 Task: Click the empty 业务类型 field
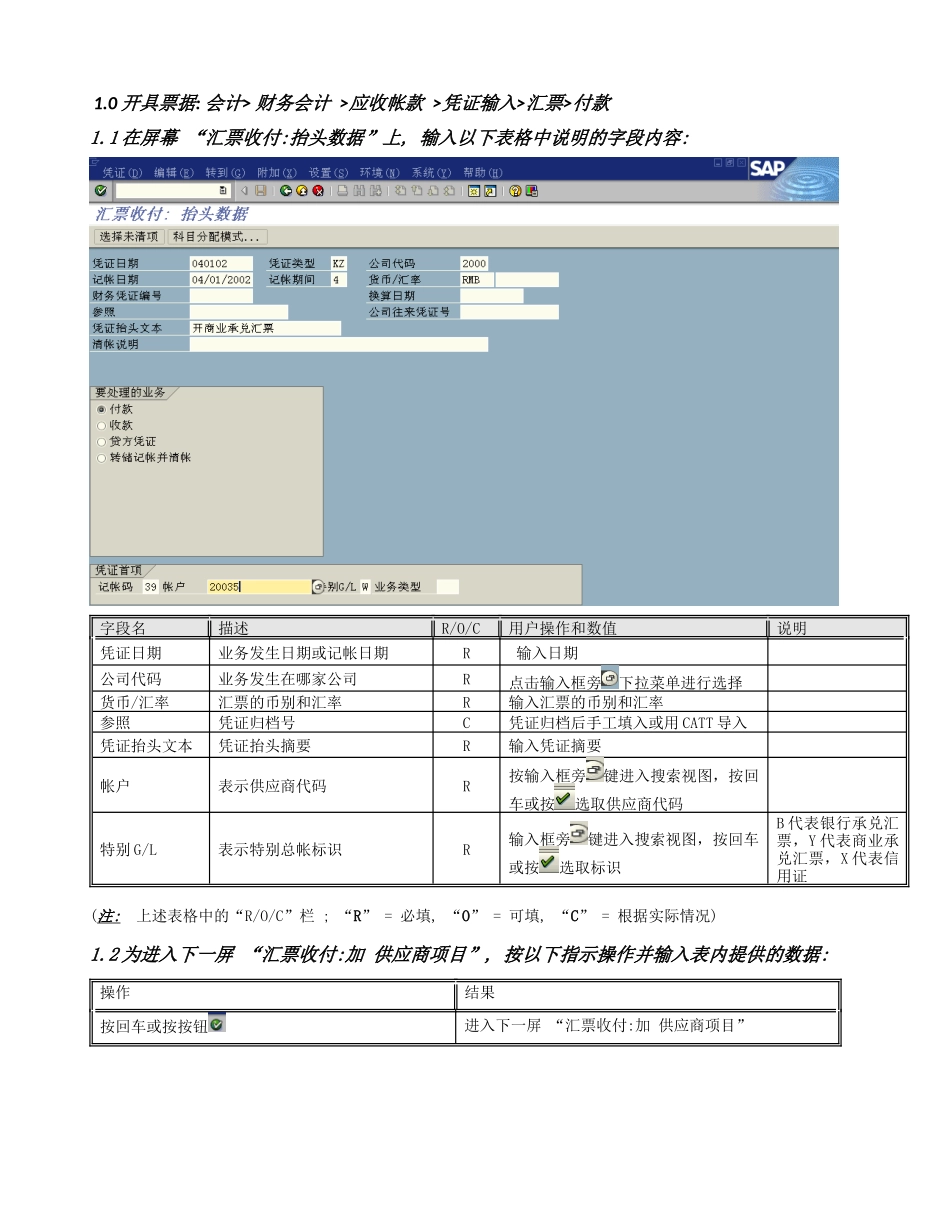[448, 587]
